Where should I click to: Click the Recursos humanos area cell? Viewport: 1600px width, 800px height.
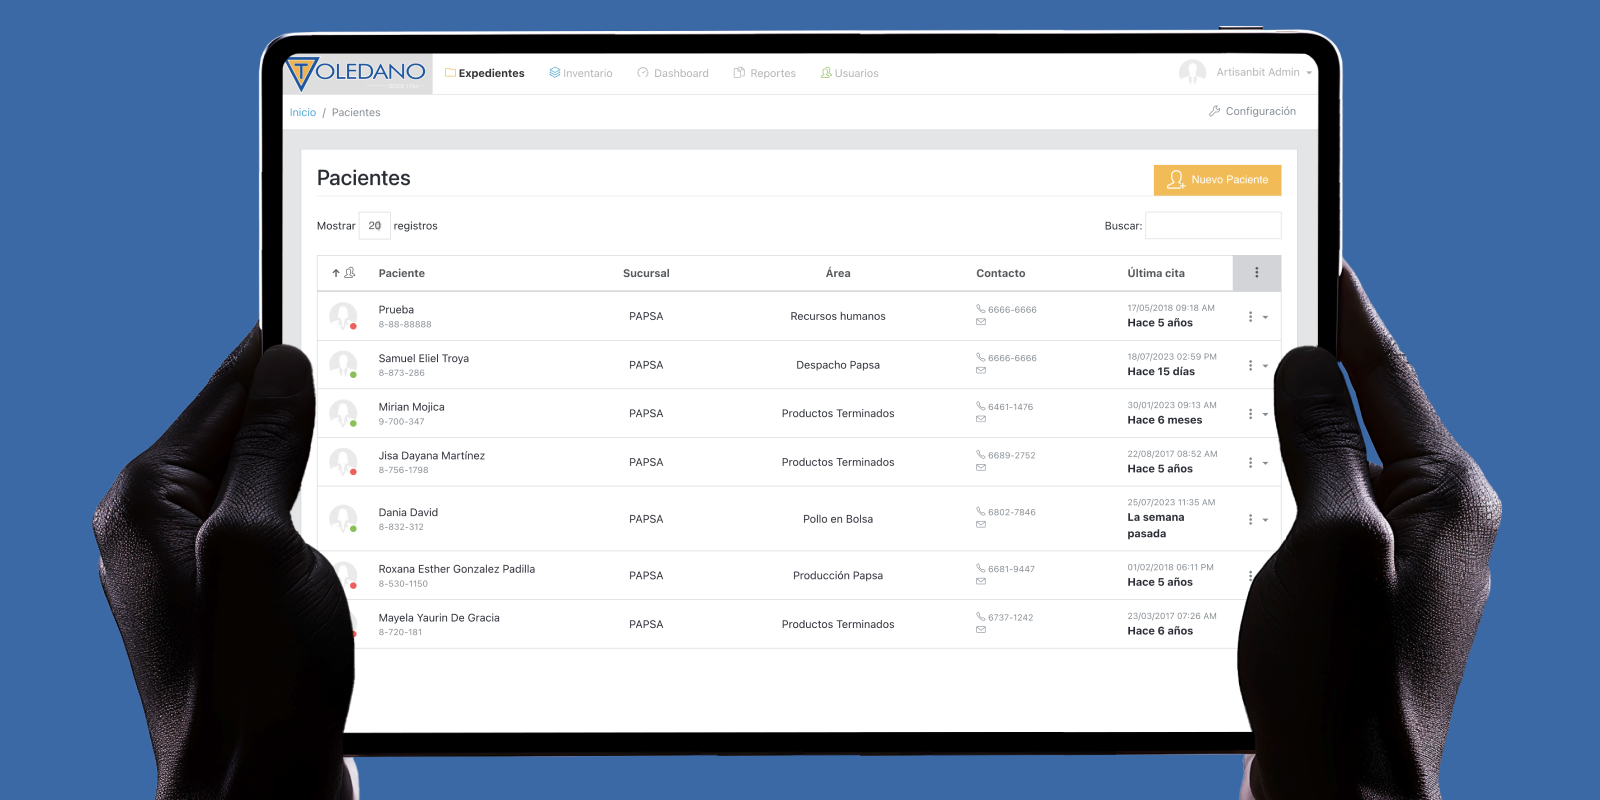[838, 316]
